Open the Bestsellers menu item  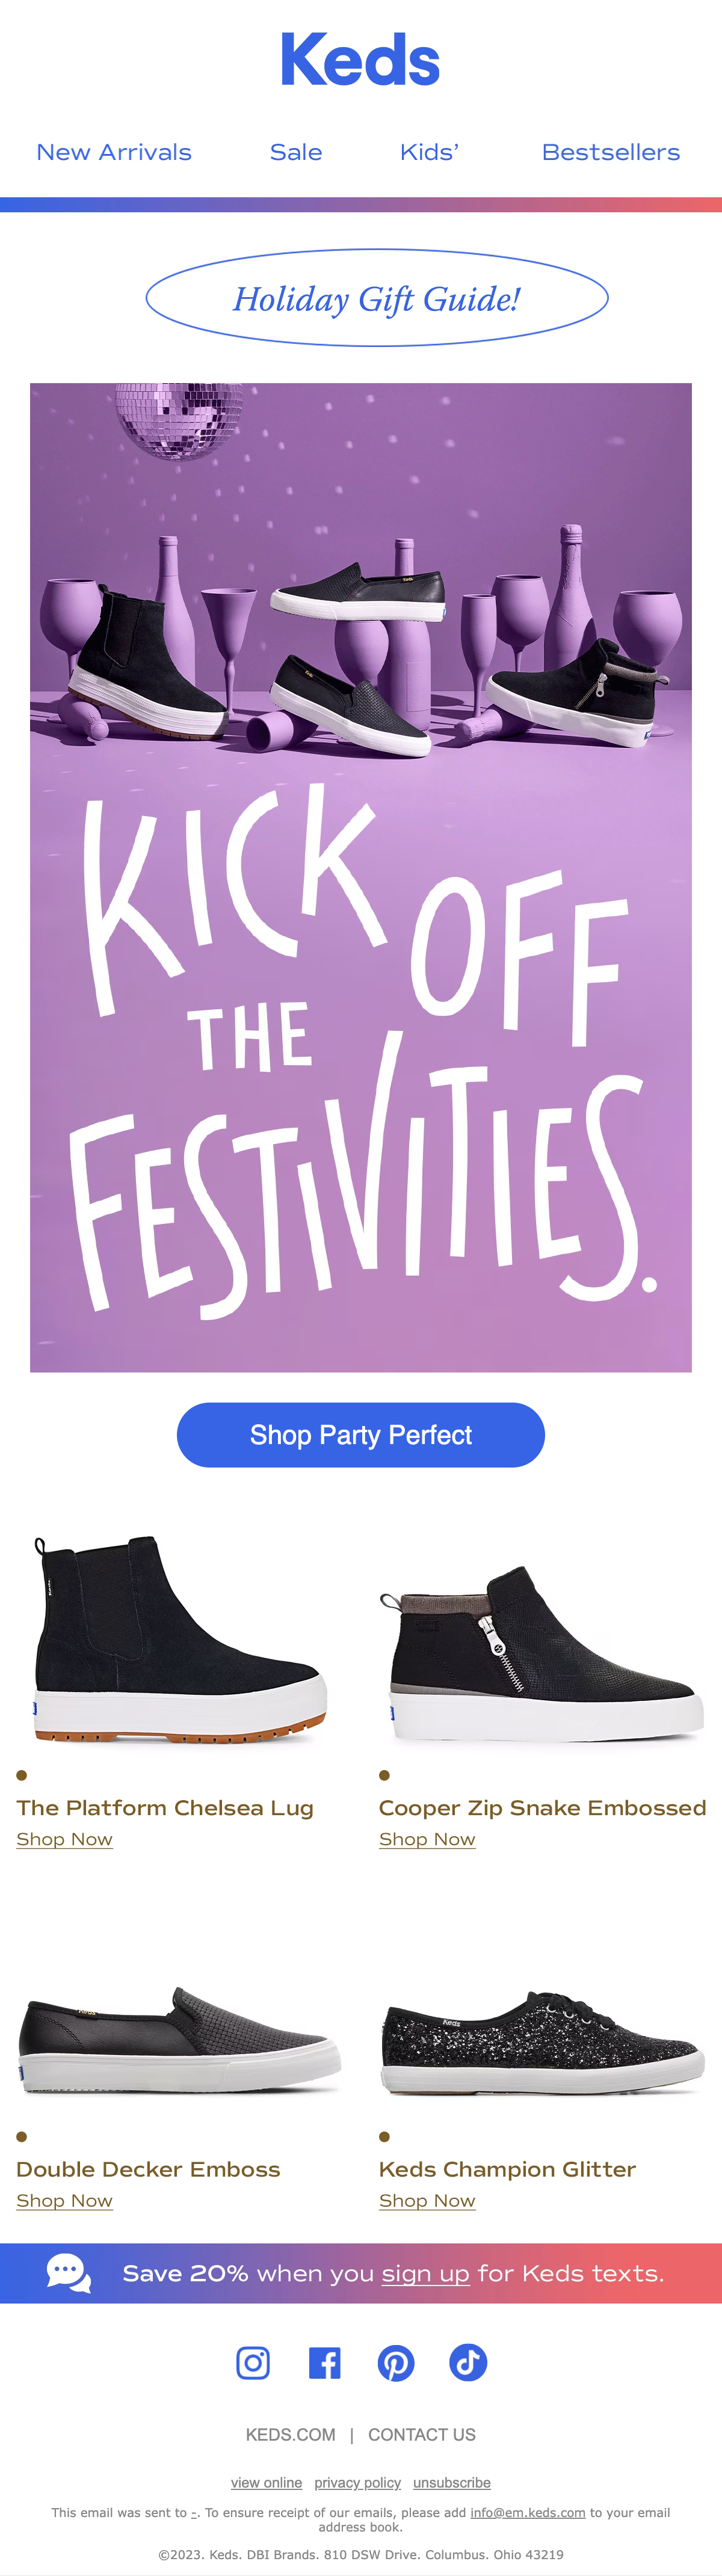click(x=611, y=152)
